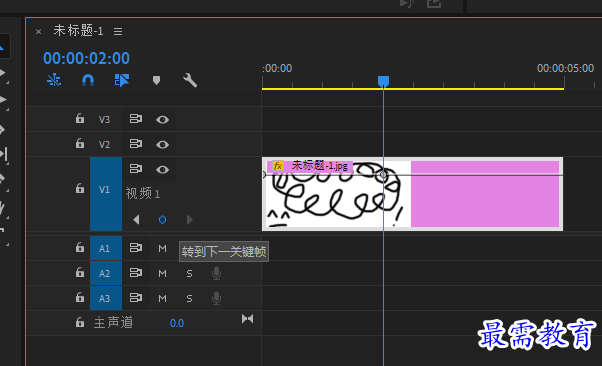Screen dimensions: 602x366
Task: Click the playhead marker on the ruler
Action: tap(383, 81)
